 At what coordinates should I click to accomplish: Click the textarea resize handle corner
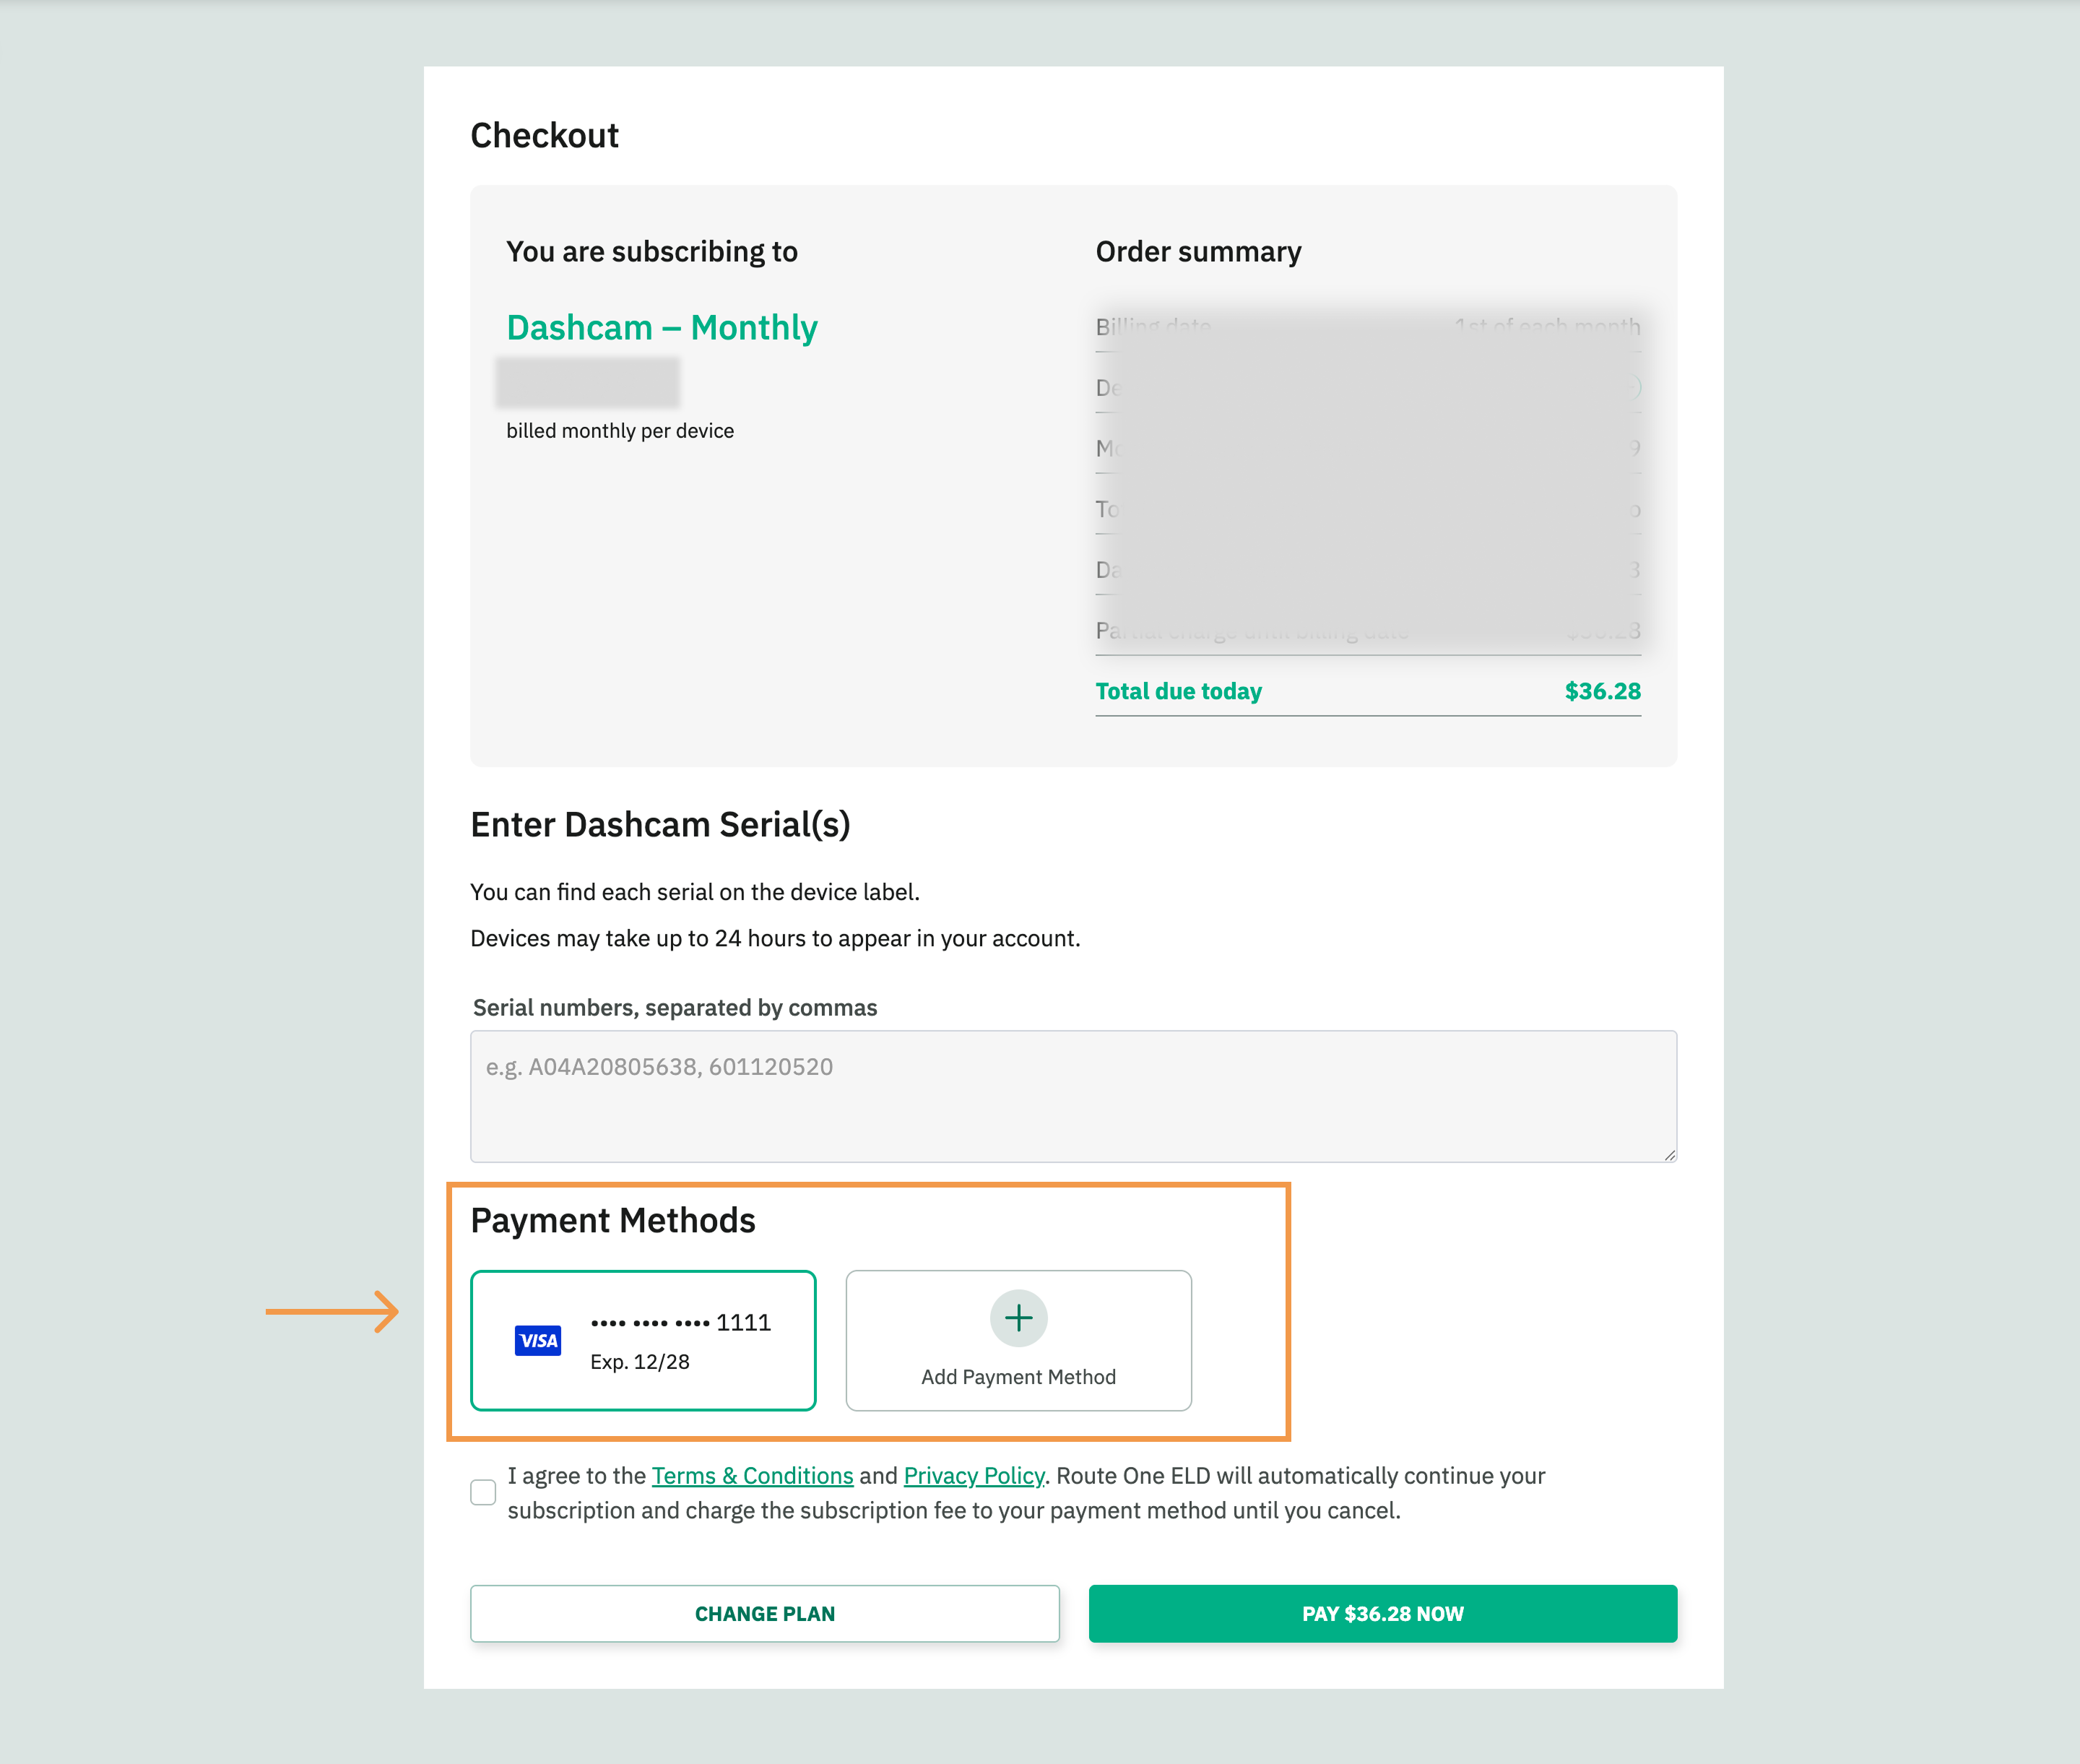click(1669, 1154)
